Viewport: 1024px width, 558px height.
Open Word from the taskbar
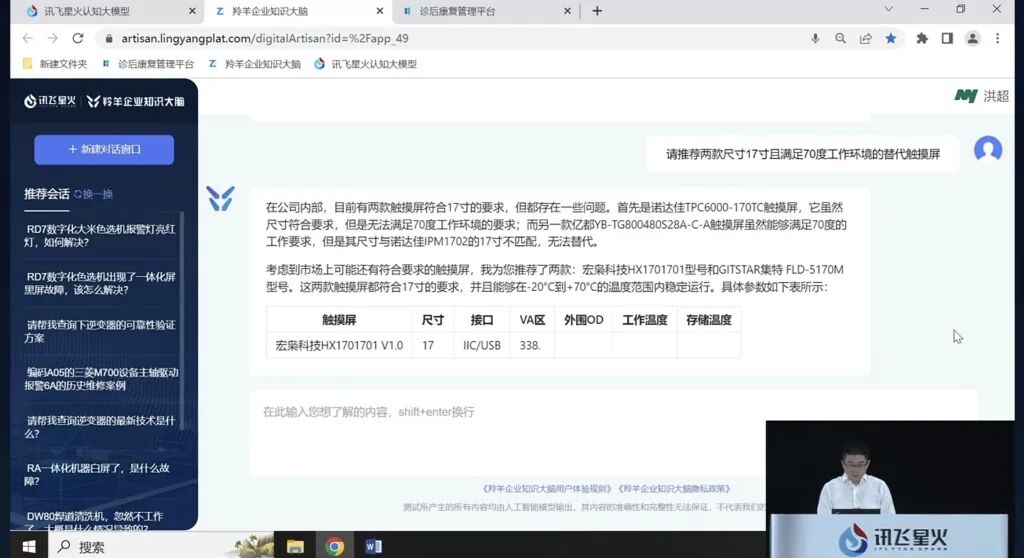(x=374, y=546)
